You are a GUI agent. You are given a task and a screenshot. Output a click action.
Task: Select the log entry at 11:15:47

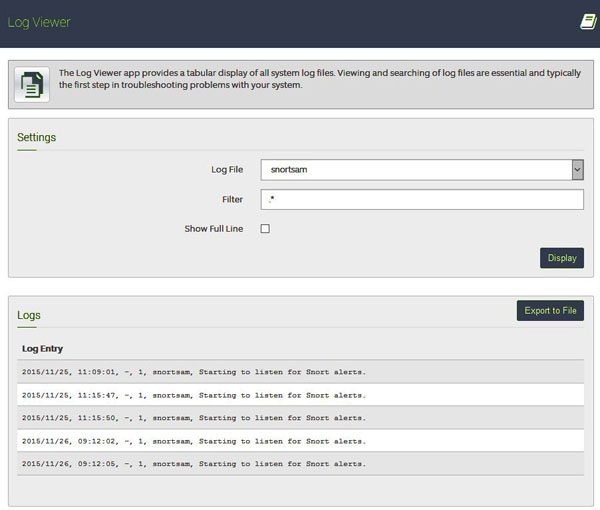(x=300, y=395)
